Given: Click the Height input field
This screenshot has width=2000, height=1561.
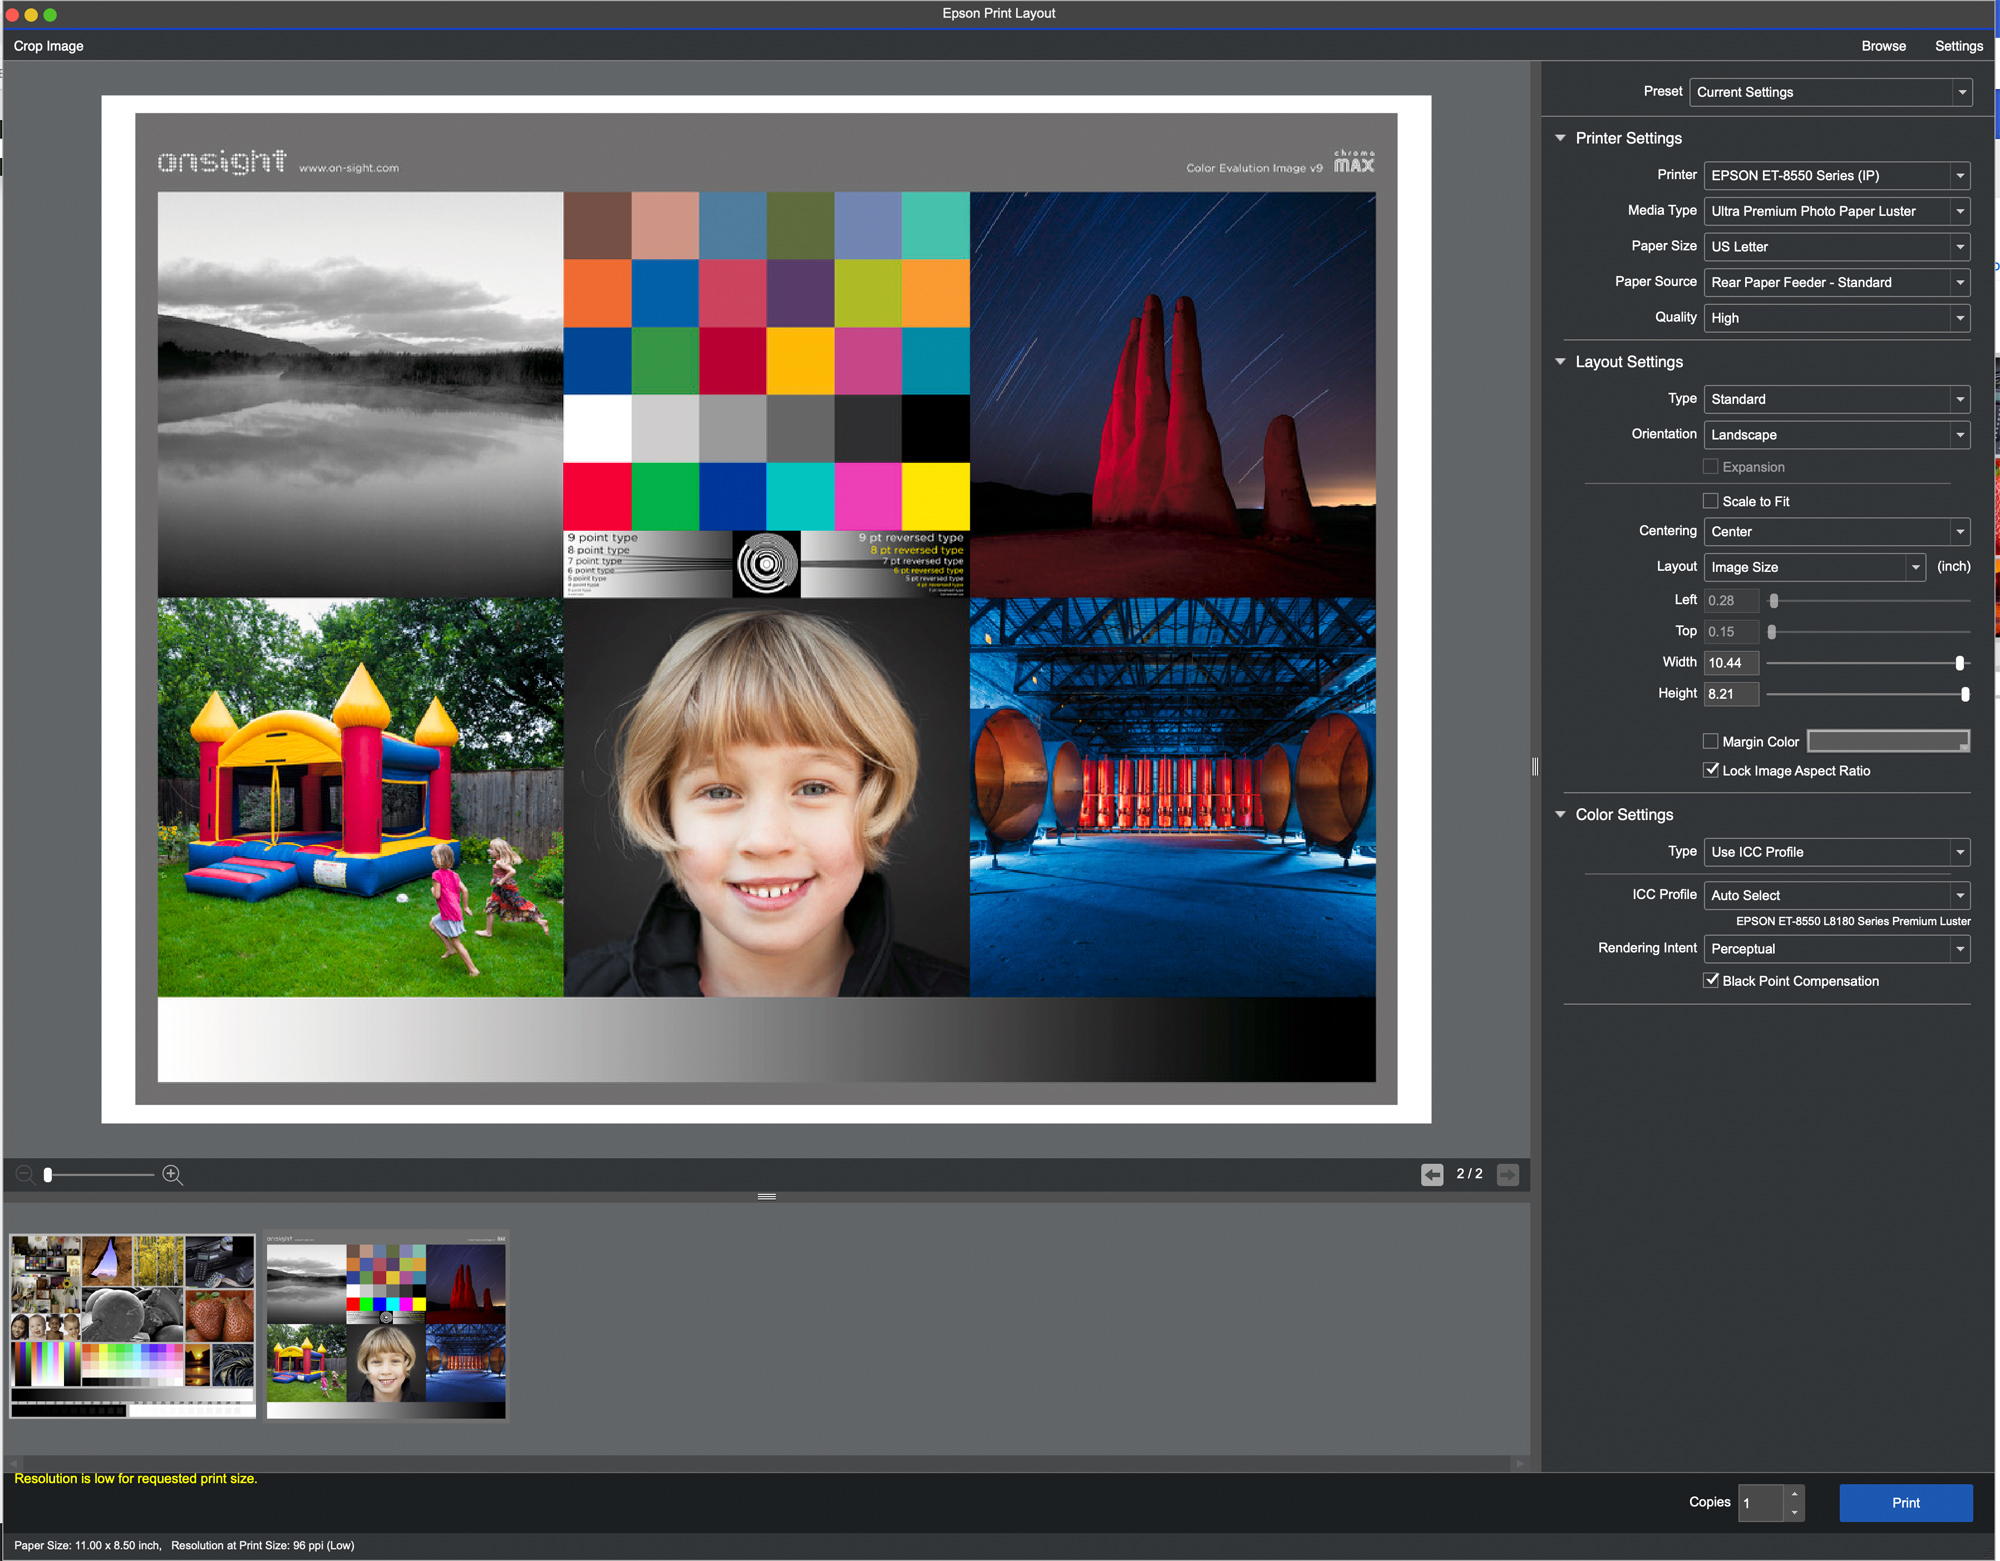Looking at the screenshot, I should click(x=1731, y=694).
